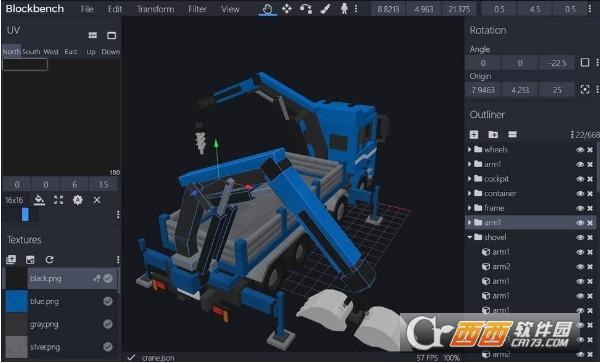The image size is (600, 363).
Task: Open the Transform menu
Action: pos(155,9)
